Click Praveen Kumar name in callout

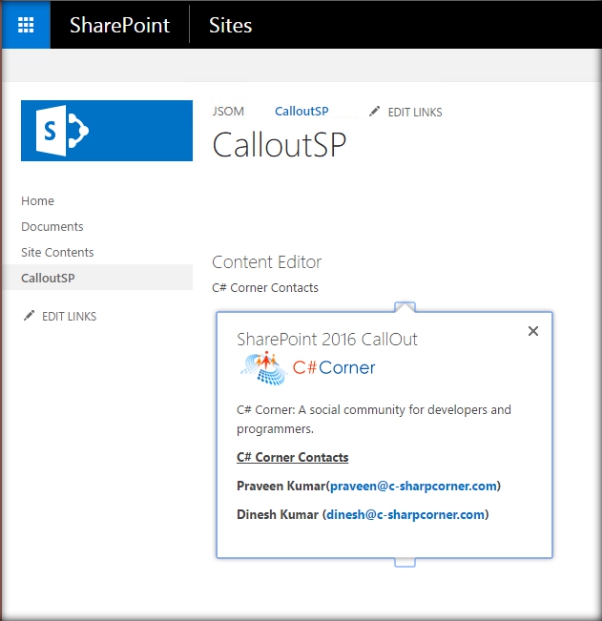[281, 486]
